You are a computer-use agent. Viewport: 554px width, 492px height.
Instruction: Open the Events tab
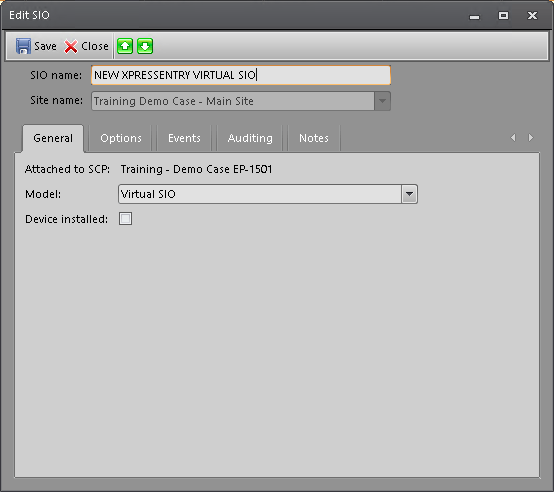tap(184, 138)
